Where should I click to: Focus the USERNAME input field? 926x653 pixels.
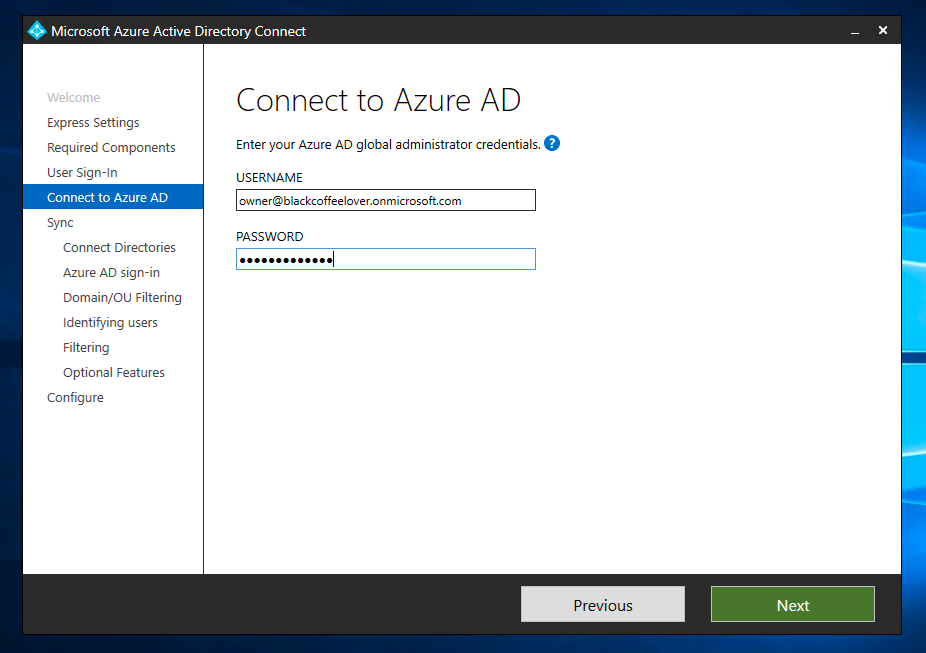[x=386, y=200]
